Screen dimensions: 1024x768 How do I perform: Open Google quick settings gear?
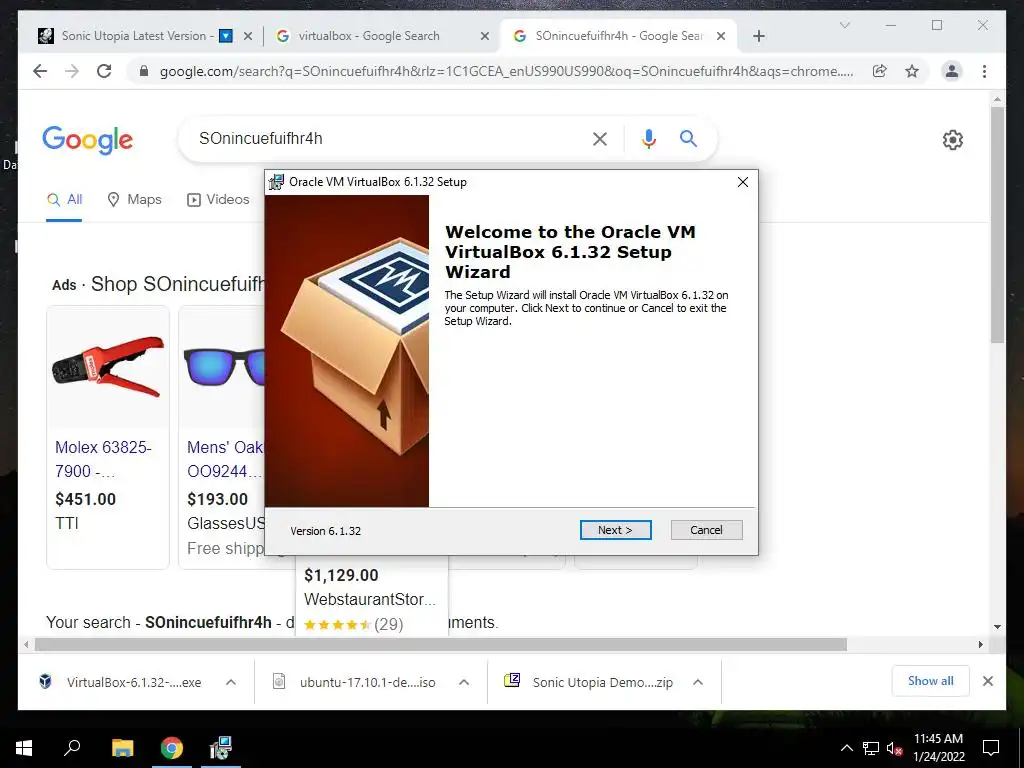point(952,140)
